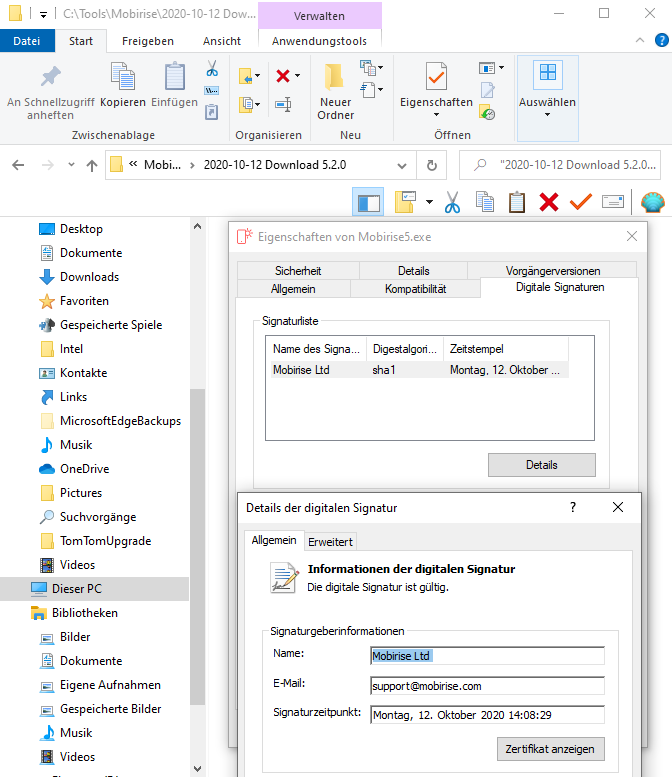Click the Details button under signature list
Screen dimensions: 672x777
click(x=541, y=465)
